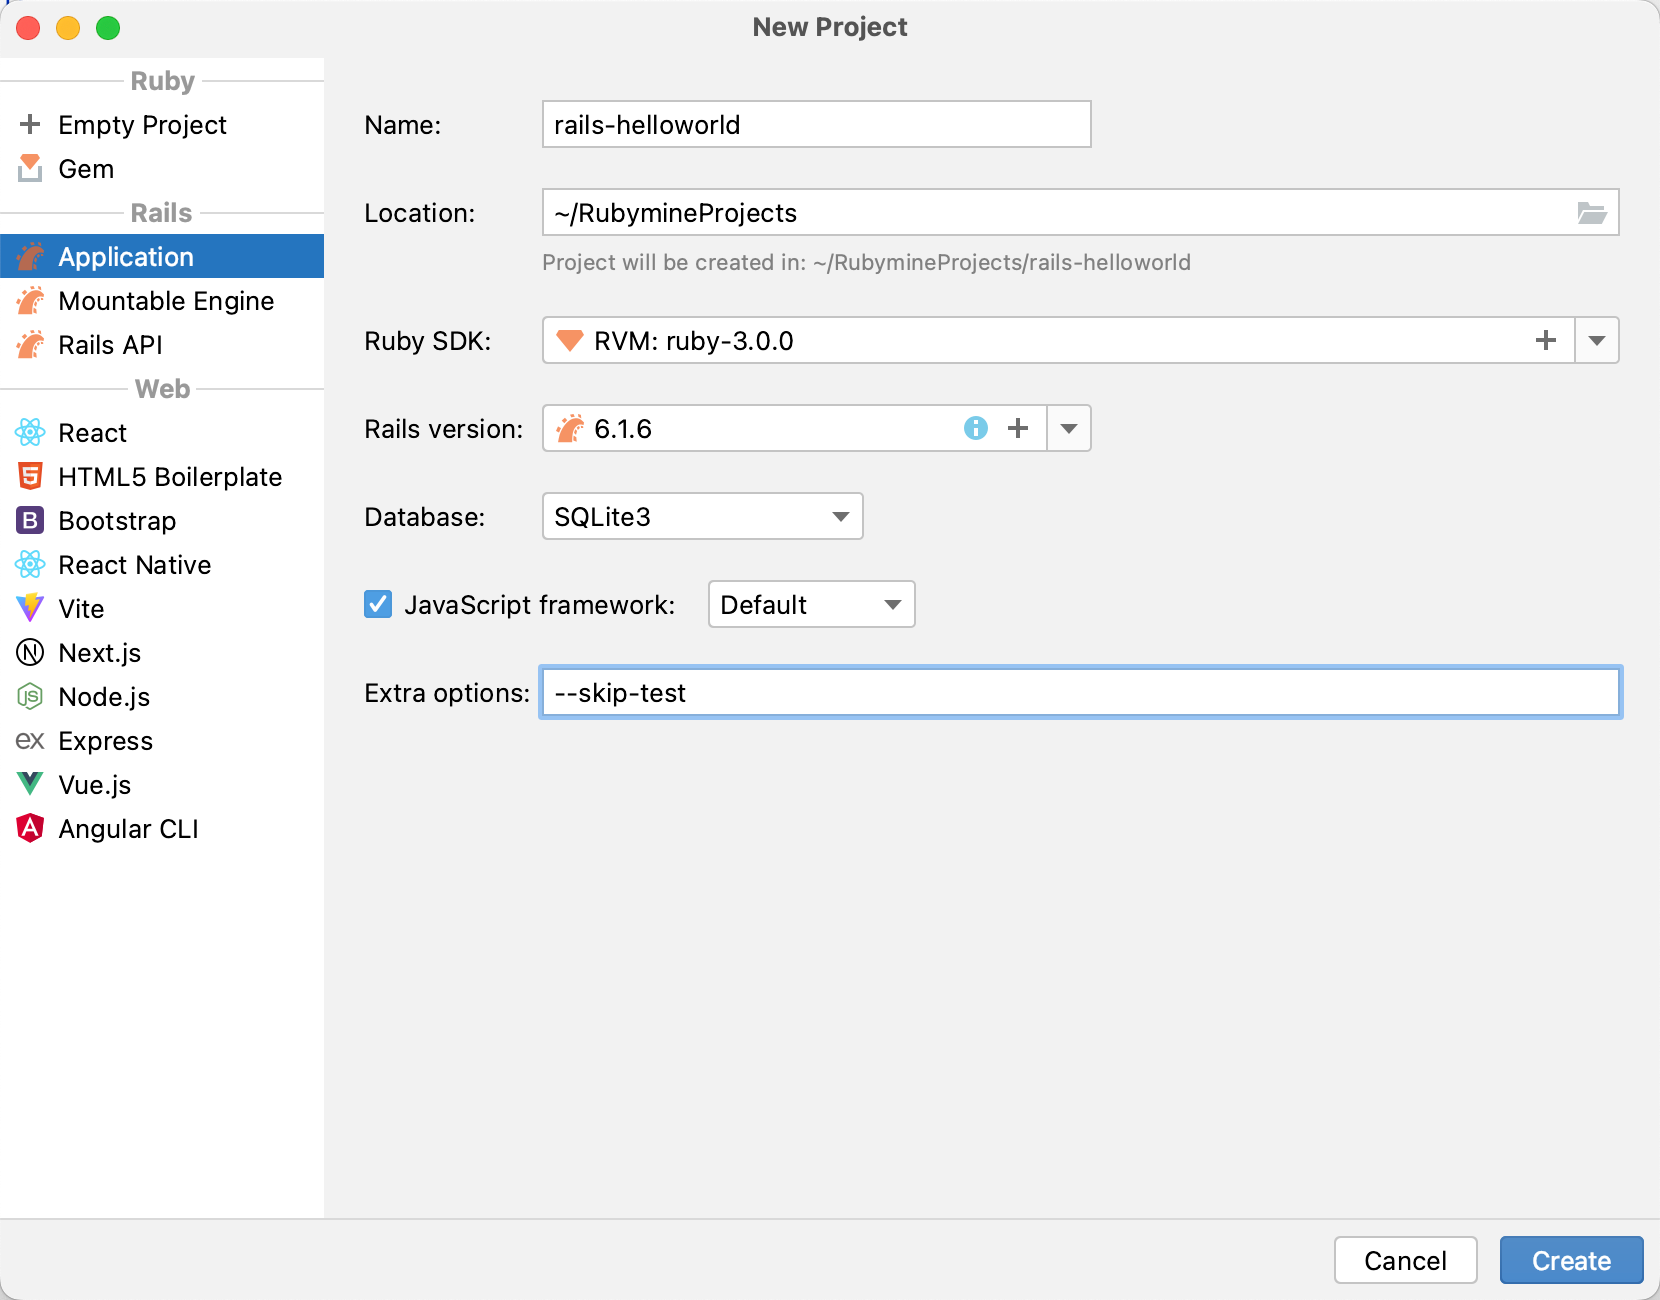Image resolution: width=1660 pixels, height=1300 pixels.
Task: Click the Rails Application icon
Action: [x=30, y=256]
